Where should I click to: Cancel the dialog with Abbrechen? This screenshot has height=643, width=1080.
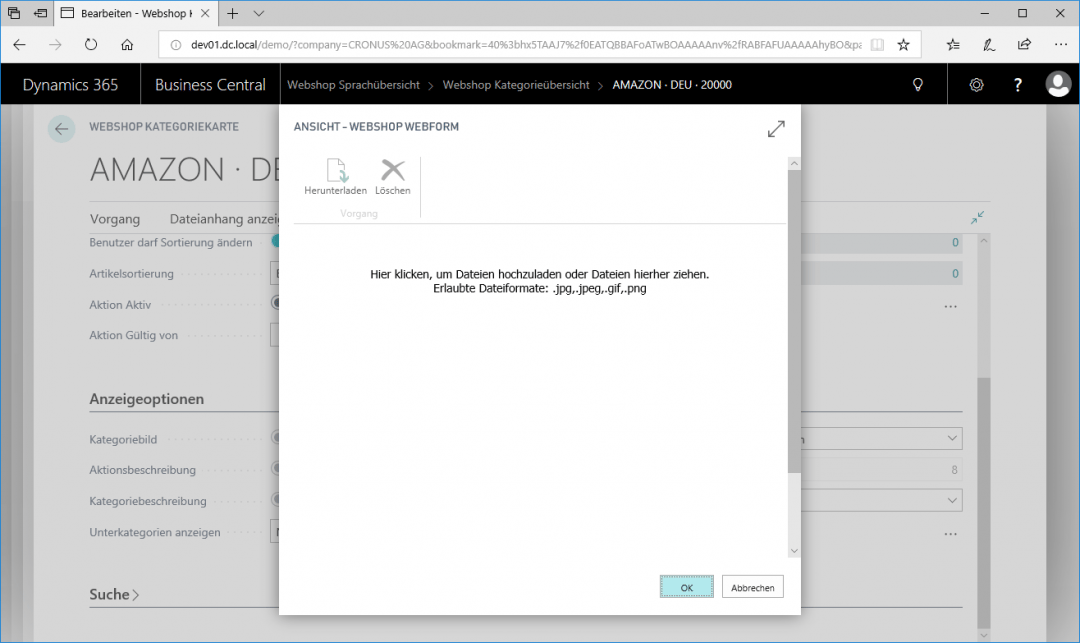[x=752, y=587]
